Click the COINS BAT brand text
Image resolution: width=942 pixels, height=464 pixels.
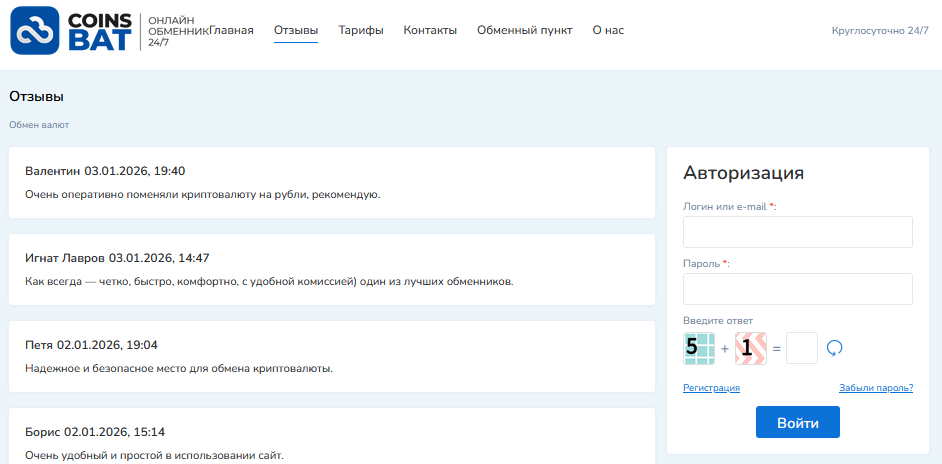point(99,30)
